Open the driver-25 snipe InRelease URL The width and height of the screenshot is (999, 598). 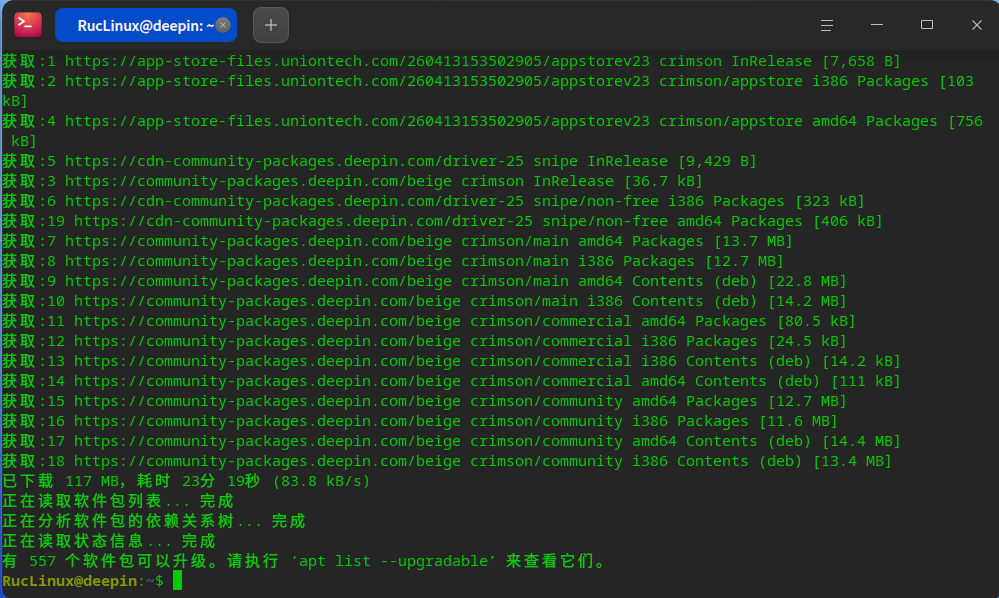point(294,161)
